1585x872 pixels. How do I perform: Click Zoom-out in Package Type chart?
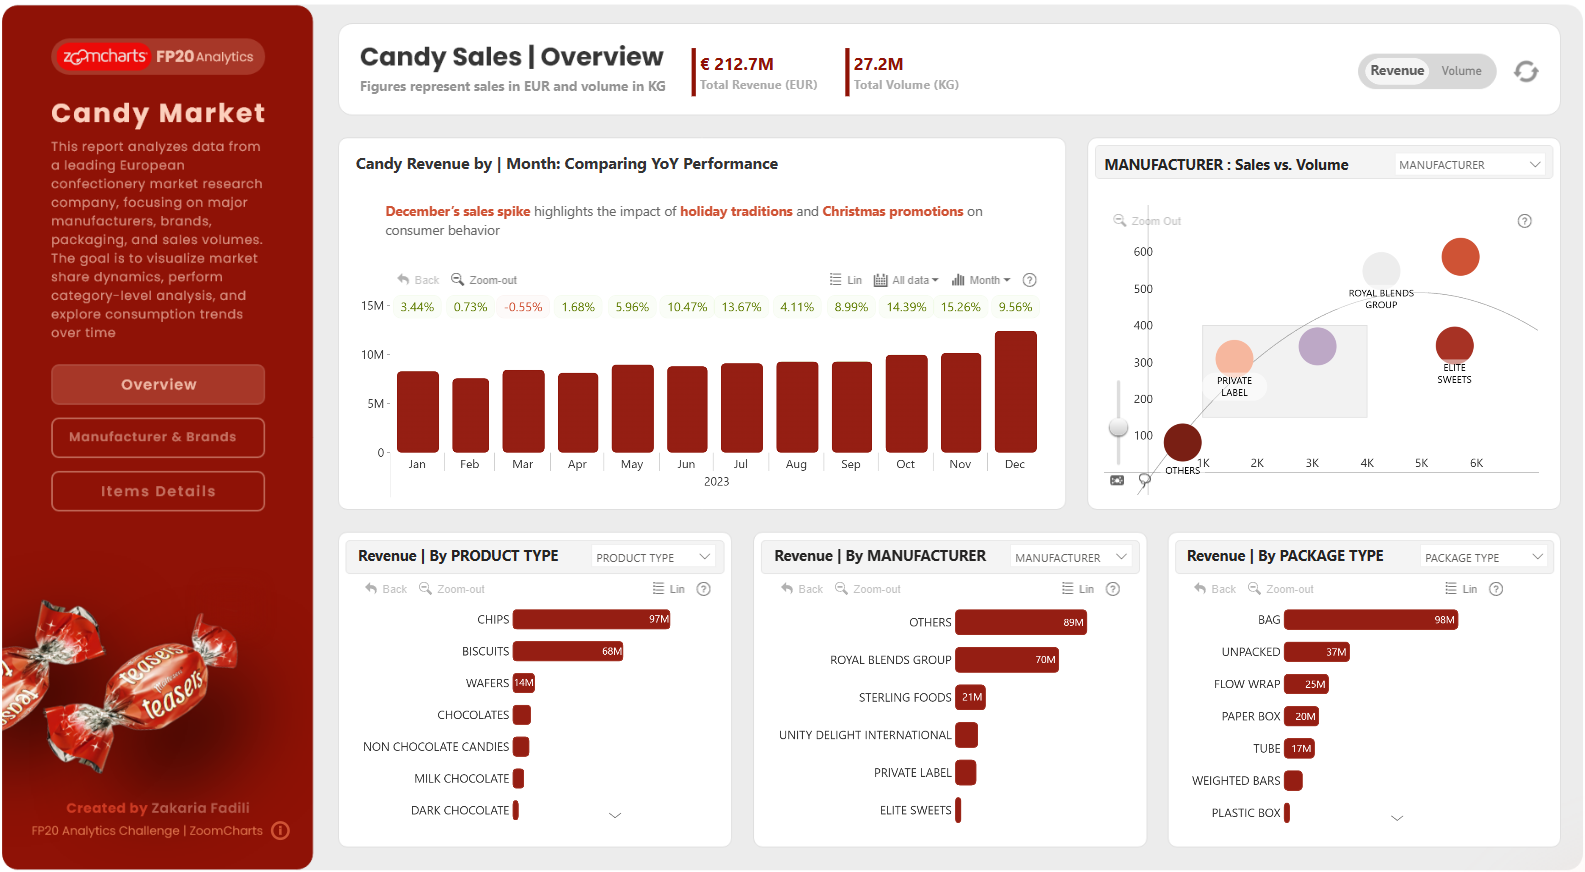[1281, 589]
